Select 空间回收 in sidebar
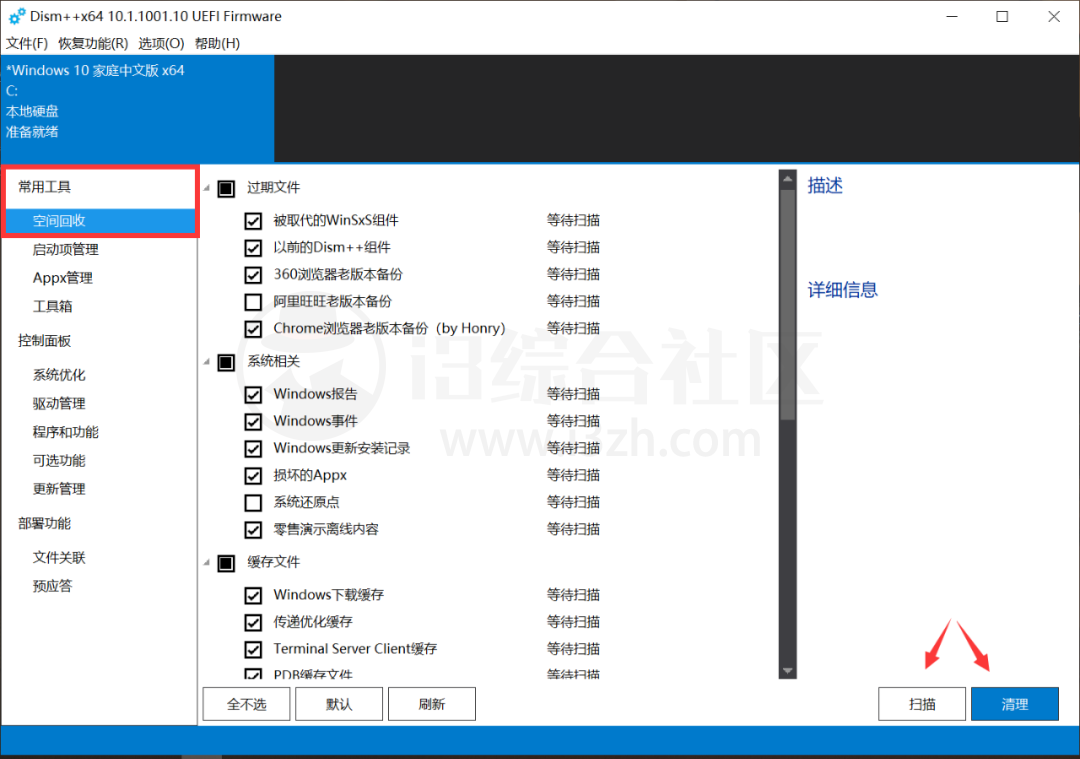1080x759 pixels. [x=101, y=221]
